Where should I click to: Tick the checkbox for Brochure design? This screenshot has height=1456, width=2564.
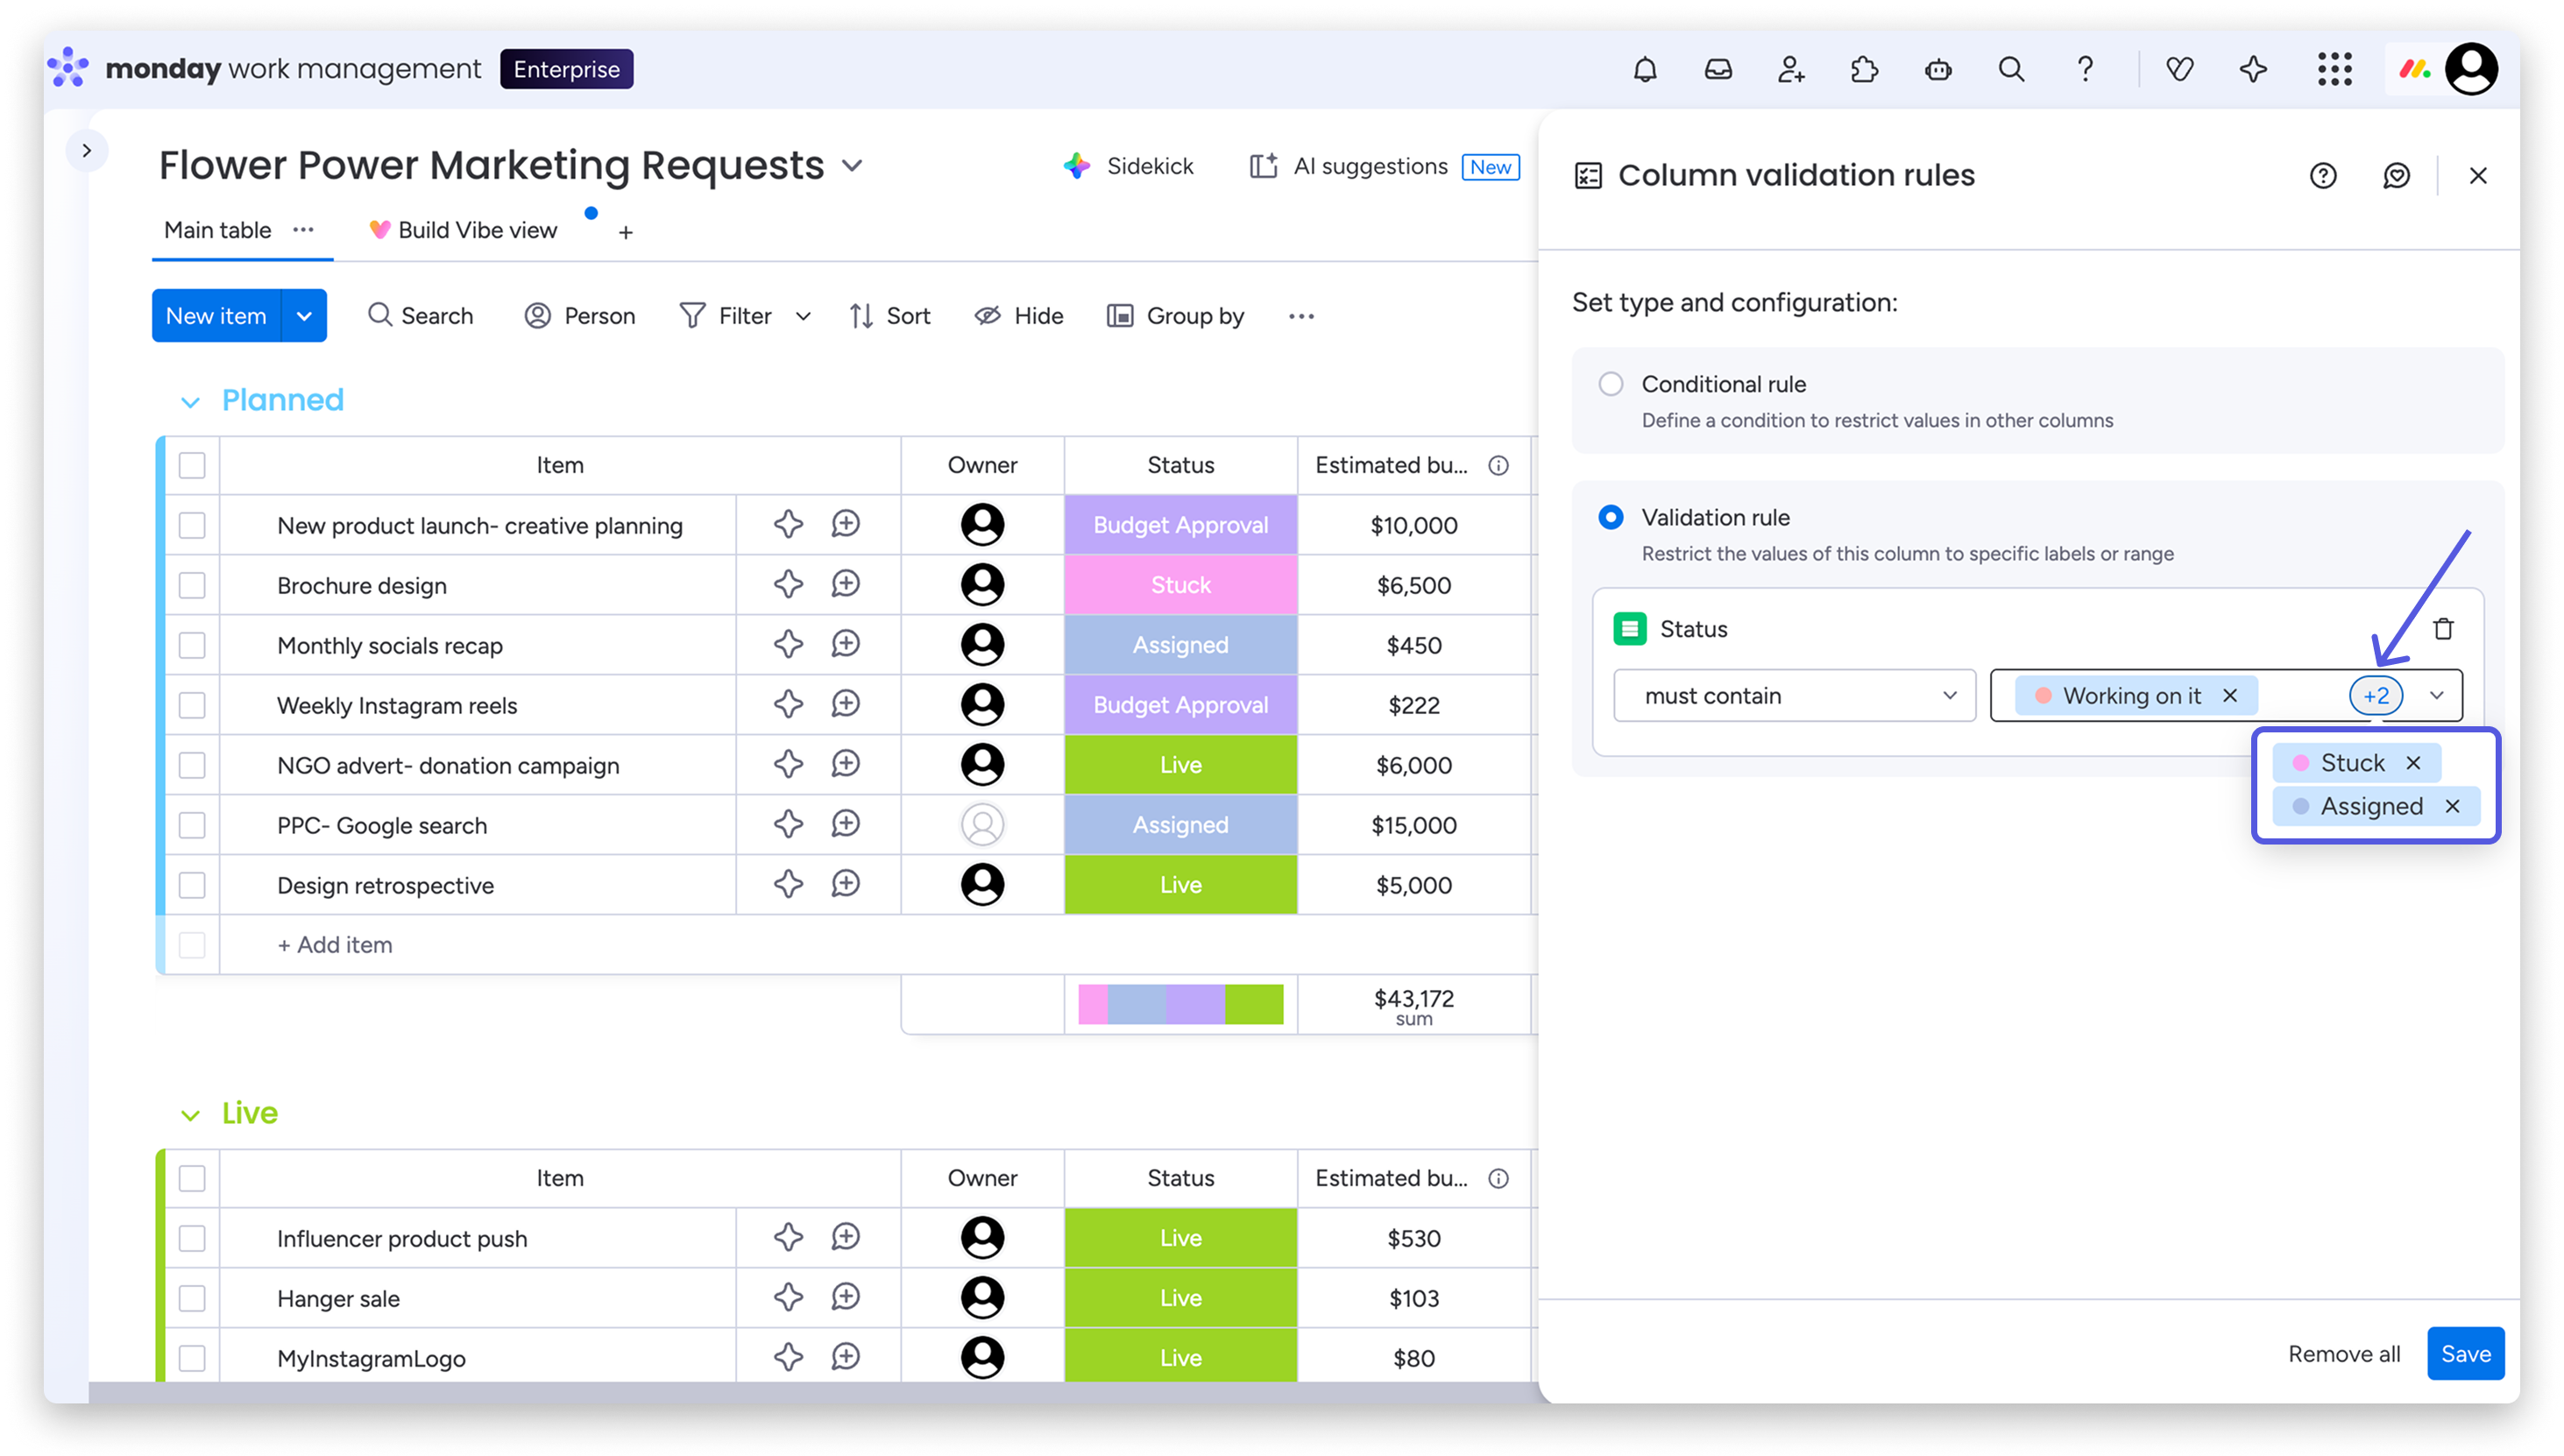192,585
